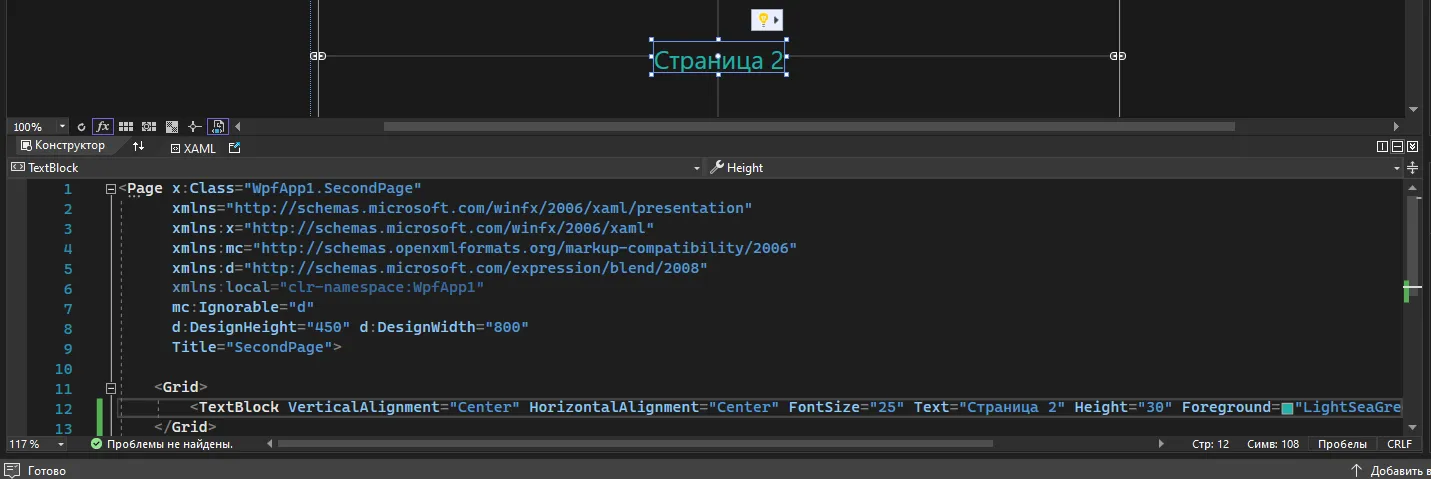Toggle snapping to snaplines crosshair icon
1431x479 pixels.
point(194,127)
